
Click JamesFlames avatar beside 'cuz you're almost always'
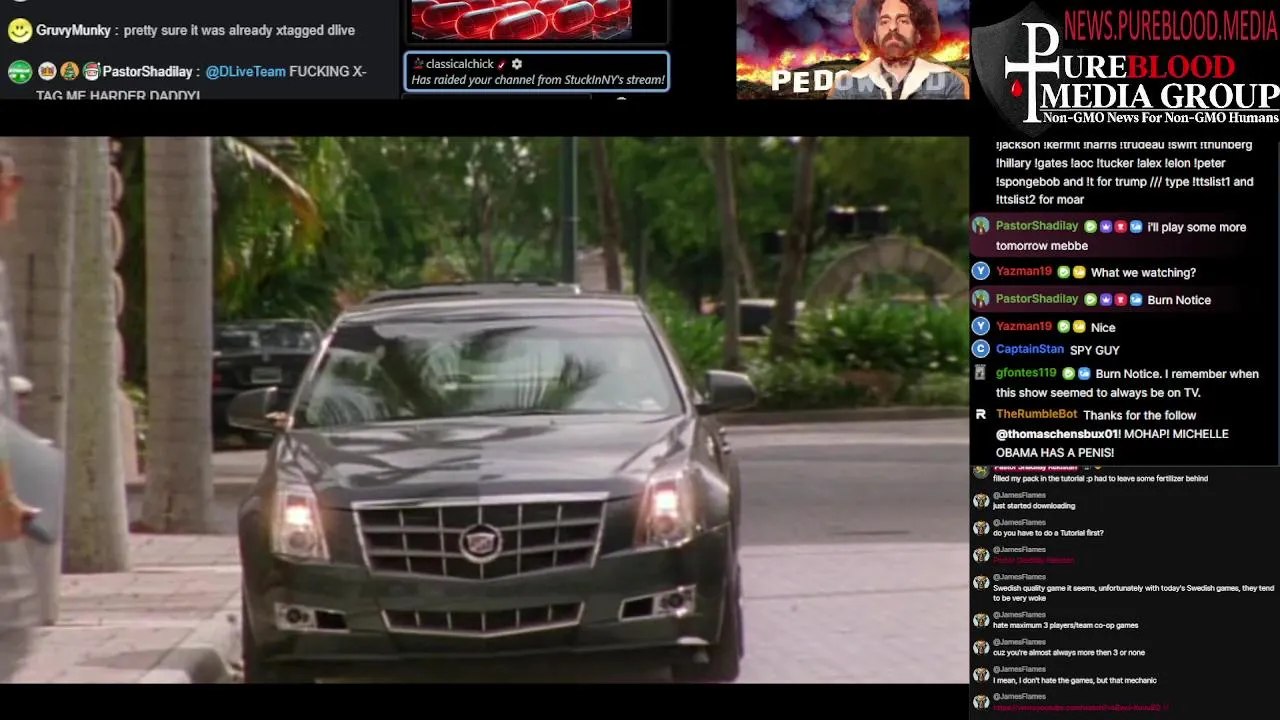point(981,647)
